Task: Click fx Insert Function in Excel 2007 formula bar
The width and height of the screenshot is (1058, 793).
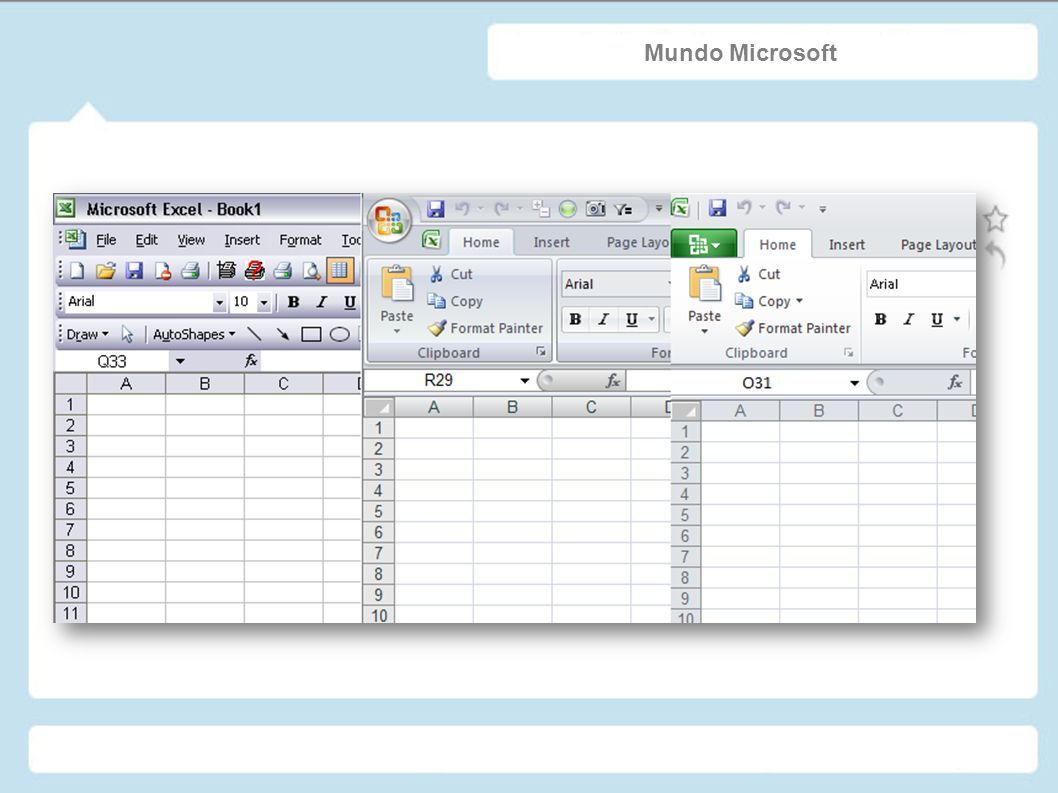Action: [613, 381]
